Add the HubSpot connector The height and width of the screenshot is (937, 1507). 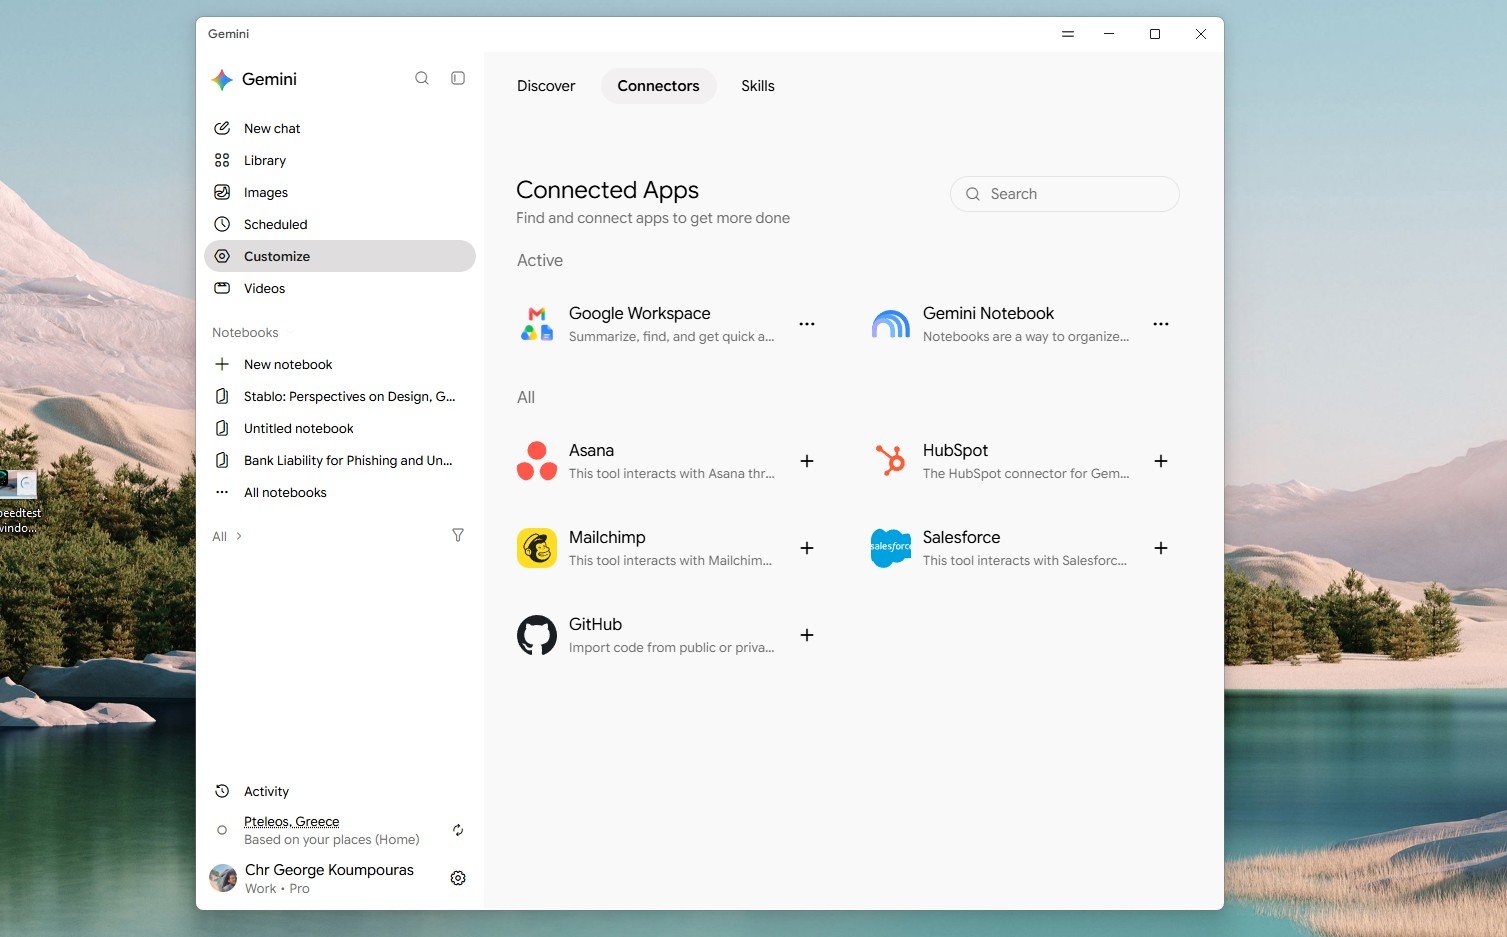[x=1161, y=461]
